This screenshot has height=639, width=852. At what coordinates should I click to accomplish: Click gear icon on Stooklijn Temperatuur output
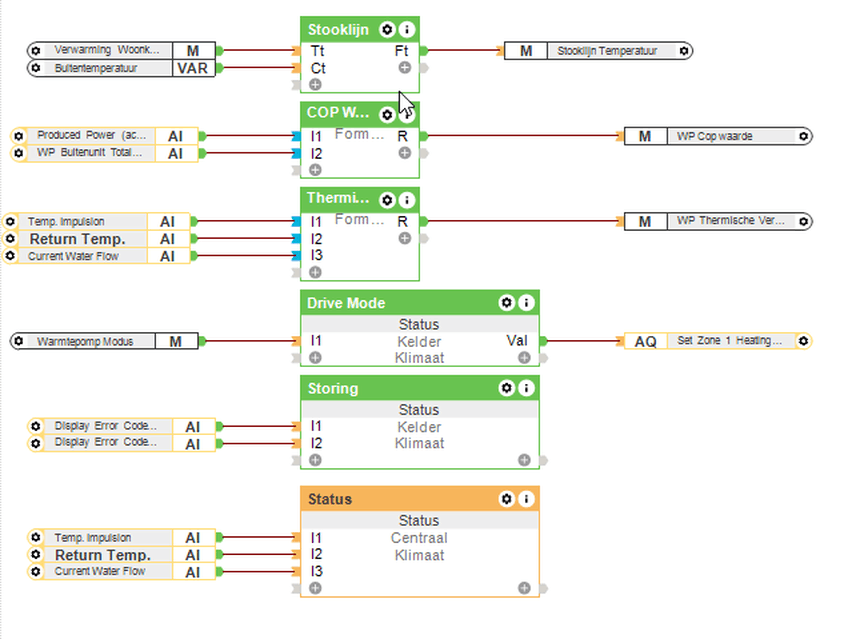[684, 51]
